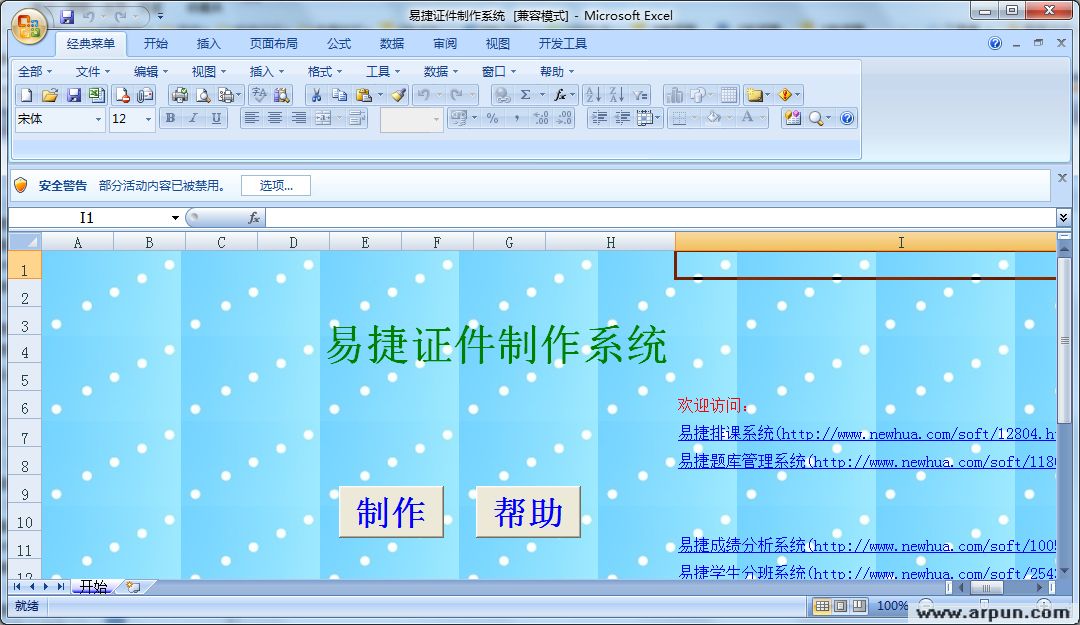1080x625 pixels.
Task: Click the Merge and Center icon
Action: [x=324, y=118]
